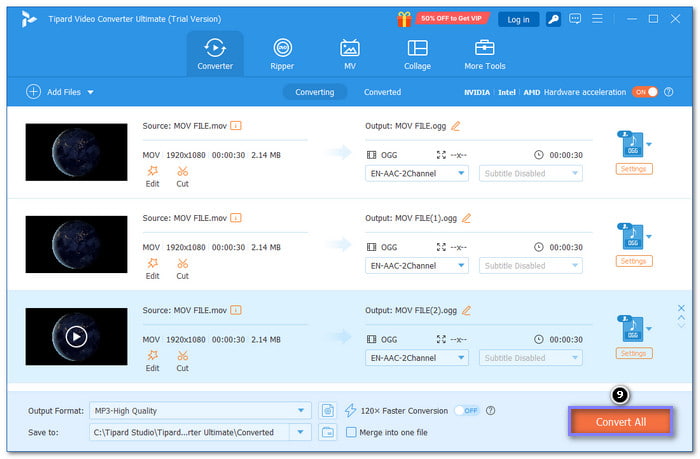The image size is (700, 459).
Task: Open audio track dropdown for MOV FILE(1).ogg
Action: (x=417, y=266)
